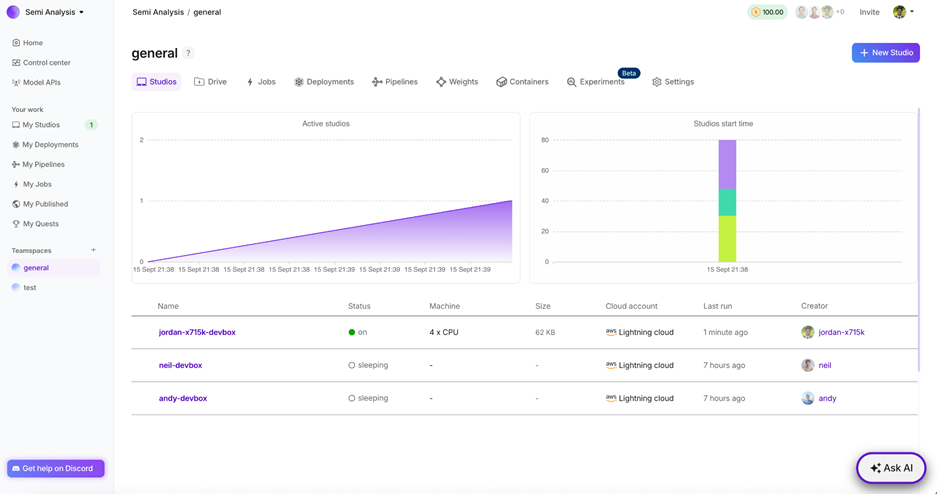Click the sleeping status of andy-devbox
This screenshot has height=494, width=937.
pos(368,398)
